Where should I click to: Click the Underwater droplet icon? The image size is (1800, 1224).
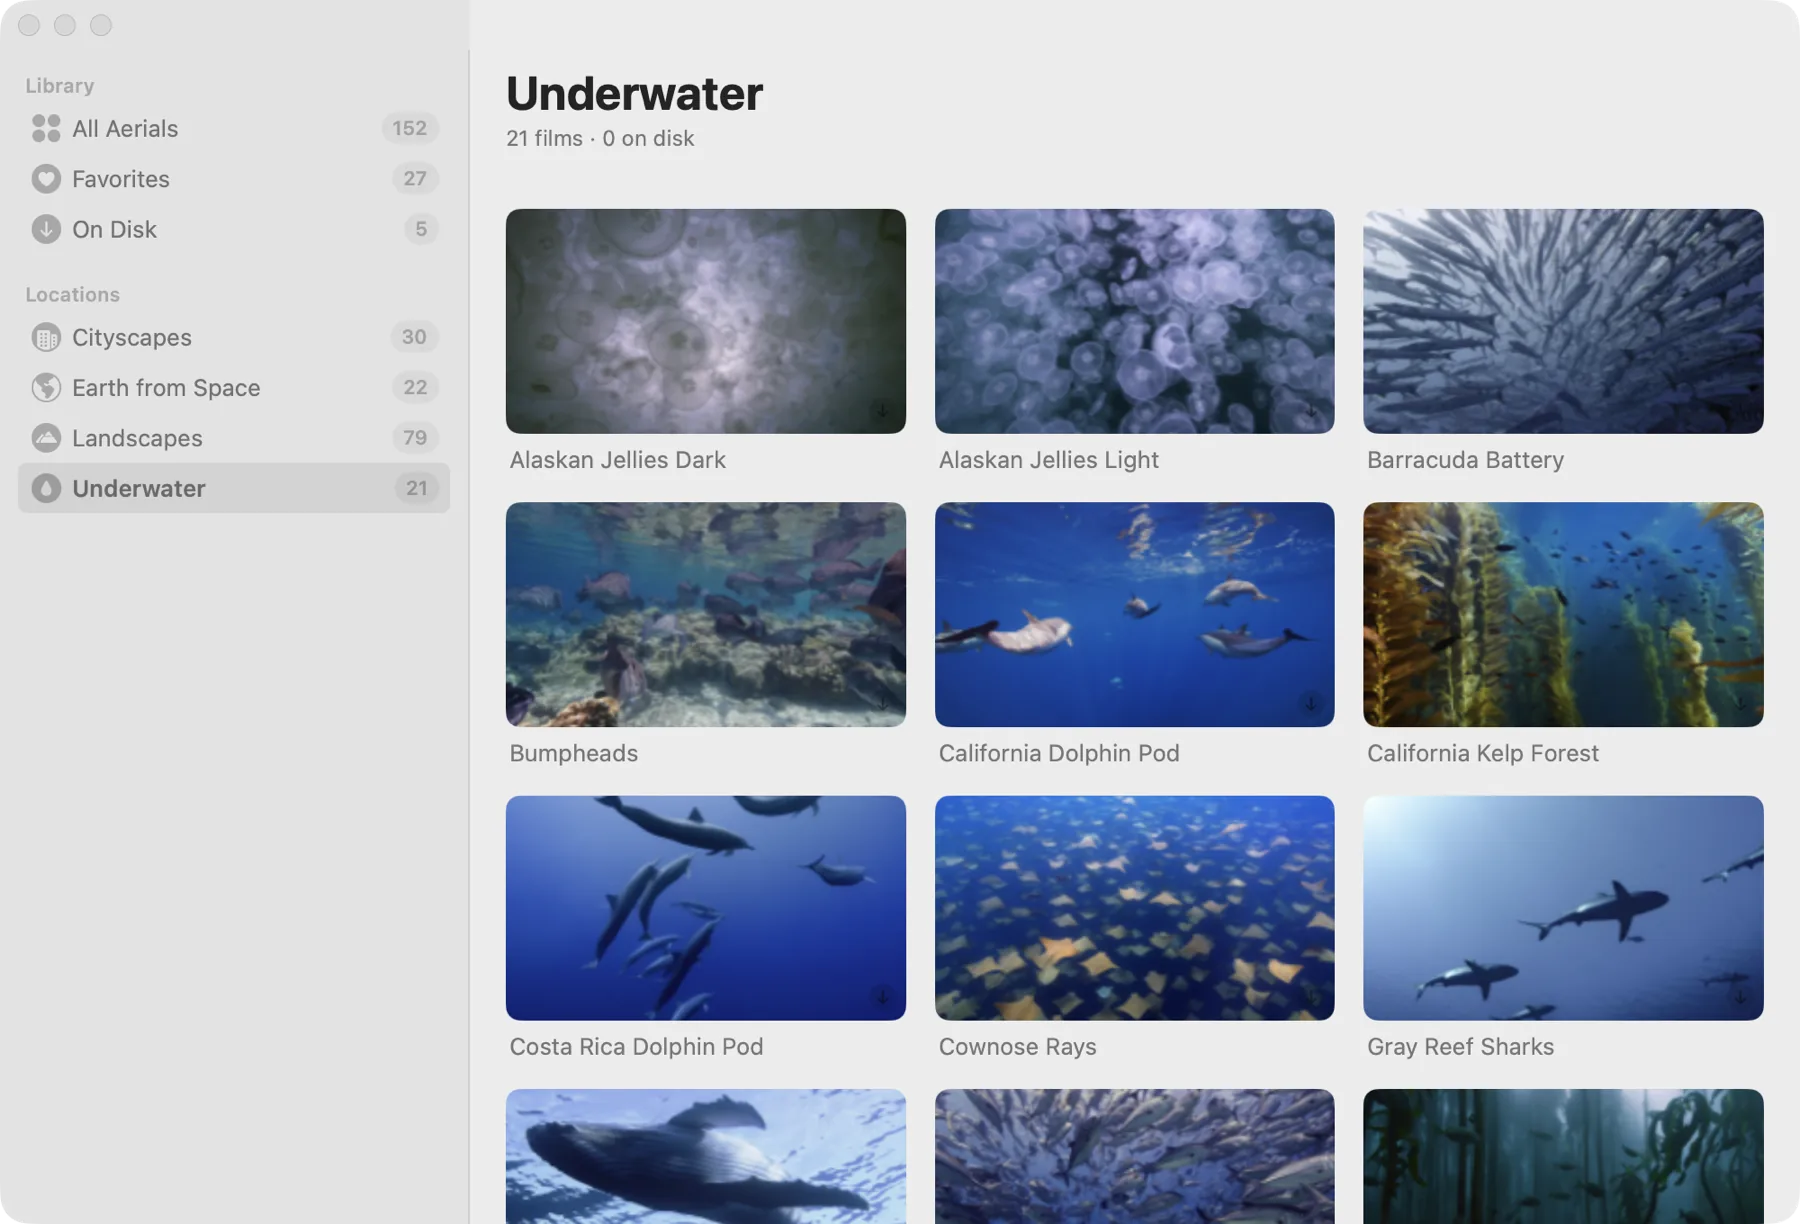(46, 488)
